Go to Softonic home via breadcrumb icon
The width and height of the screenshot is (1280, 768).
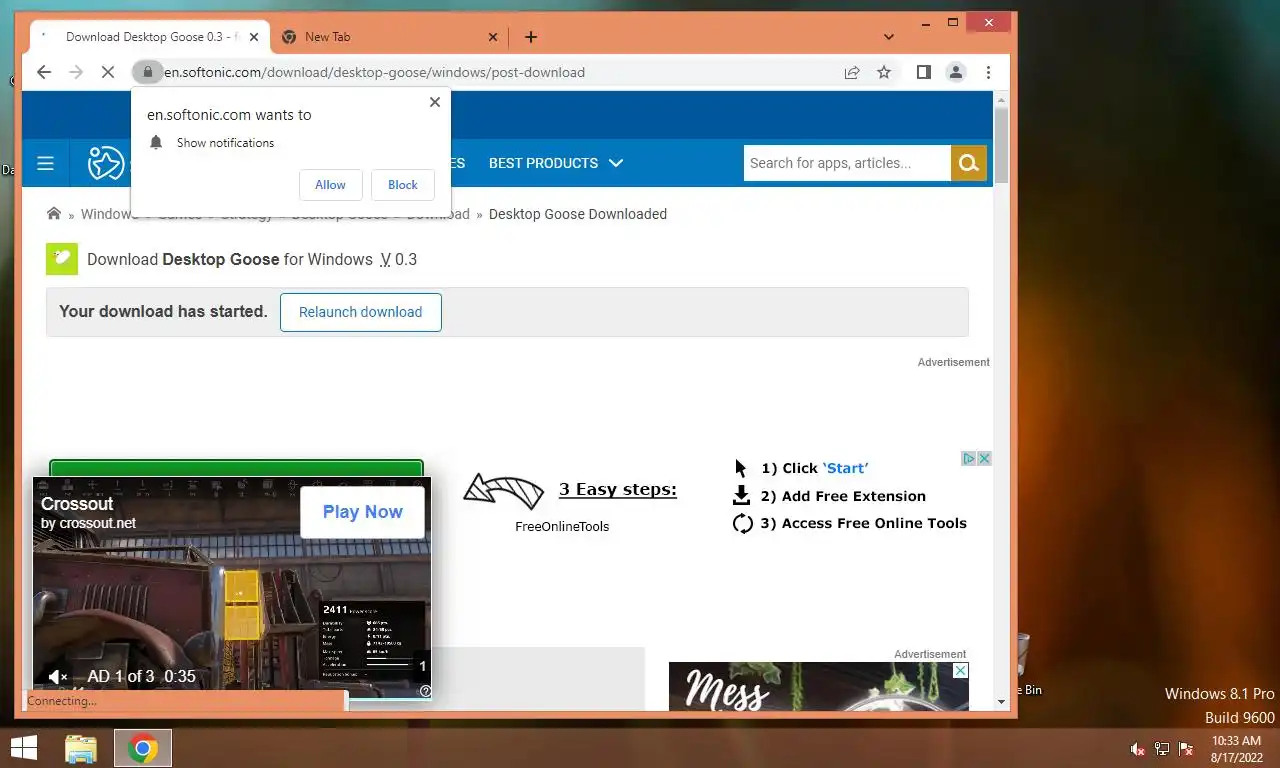point(54,214)
